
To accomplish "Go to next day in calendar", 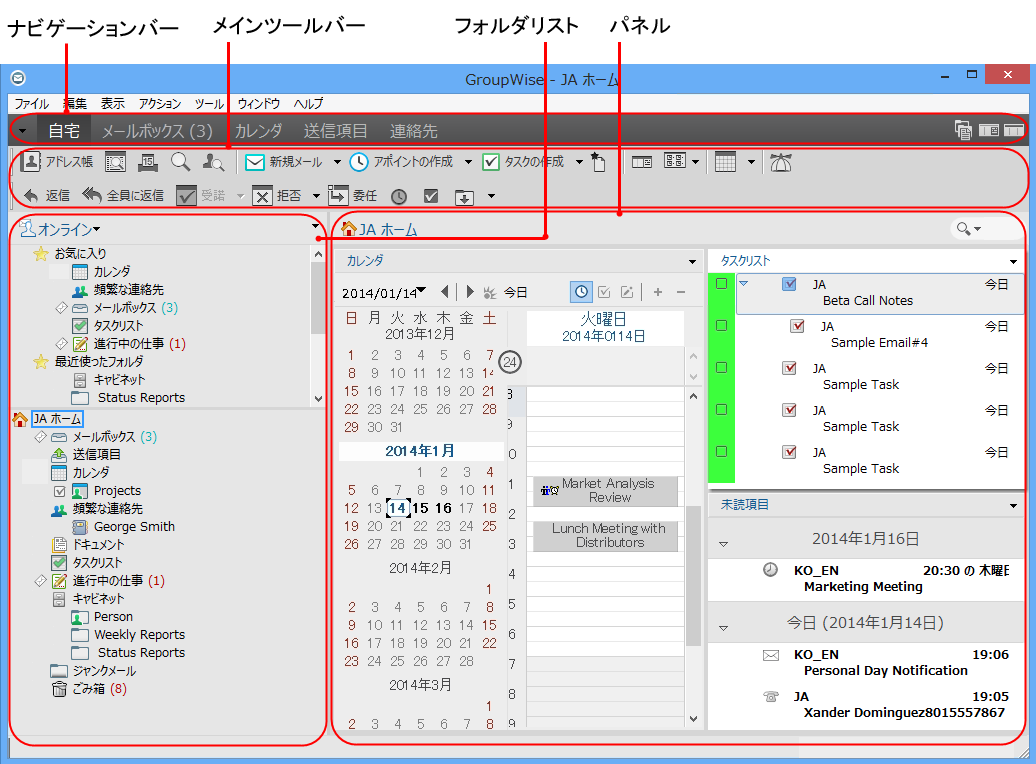I will pos(470,291).
